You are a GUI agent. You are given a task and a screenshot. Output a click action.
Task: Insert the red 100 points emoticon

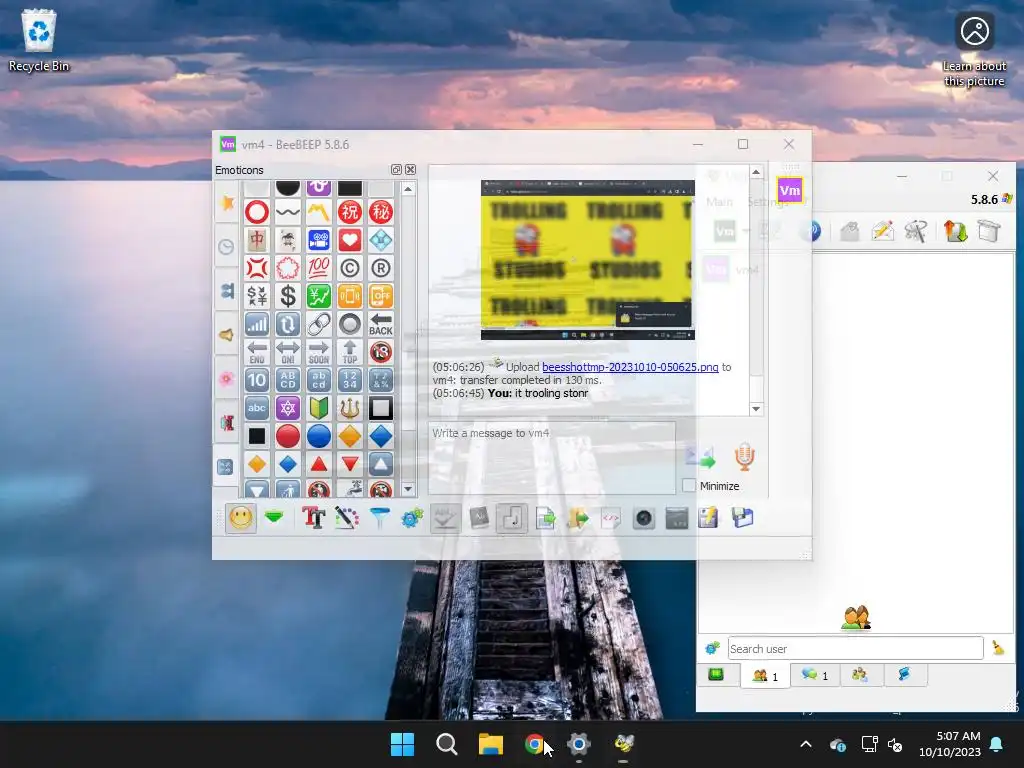(x=319, y=268)
